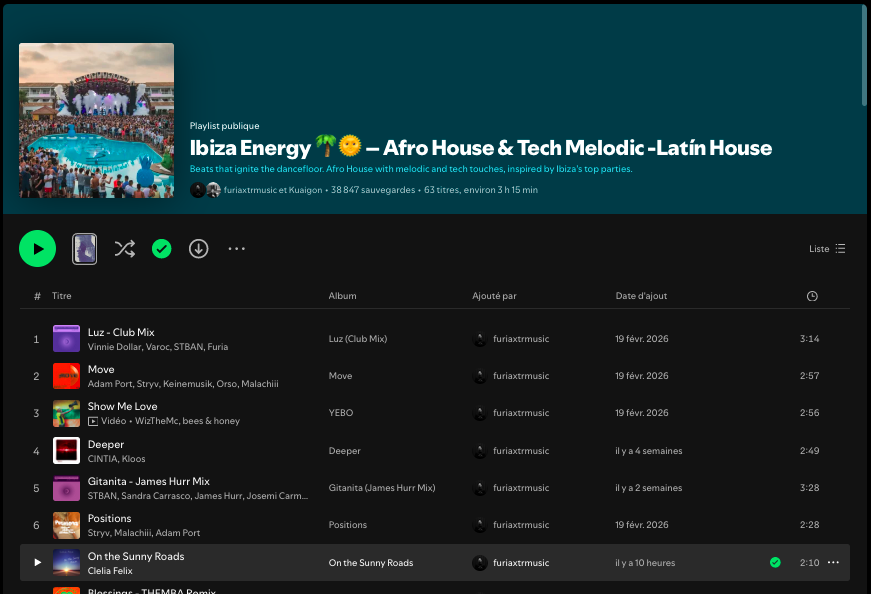Start playing the Ibiza Energy playlist
The width and height of the screenshot is (871, 594).
37,248
